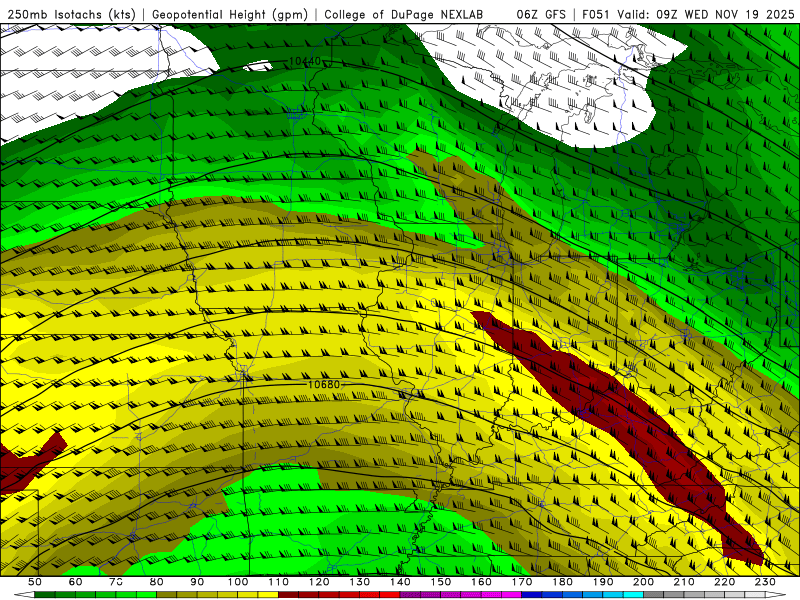Click the 110 label on the color scale

[x=278, y=582]
